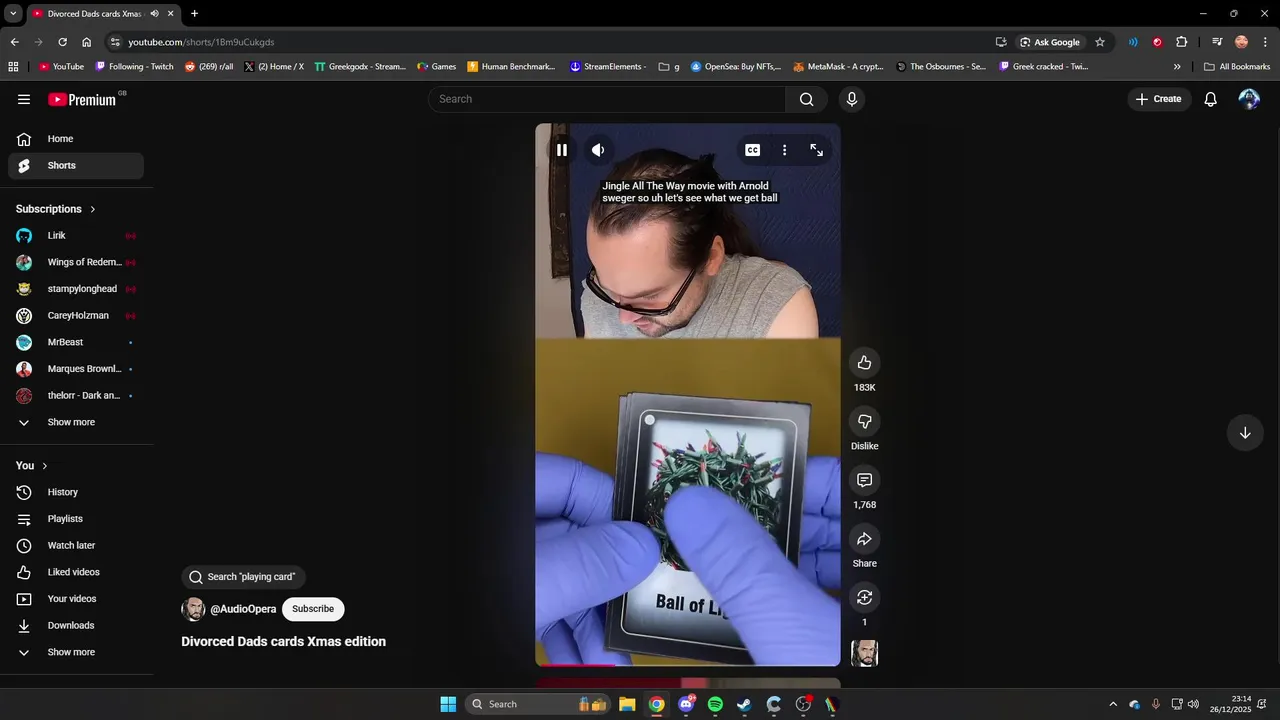Open Your videos in sidebar
The width and height of the screenshot is (1280, 720).
coord(76,599)
